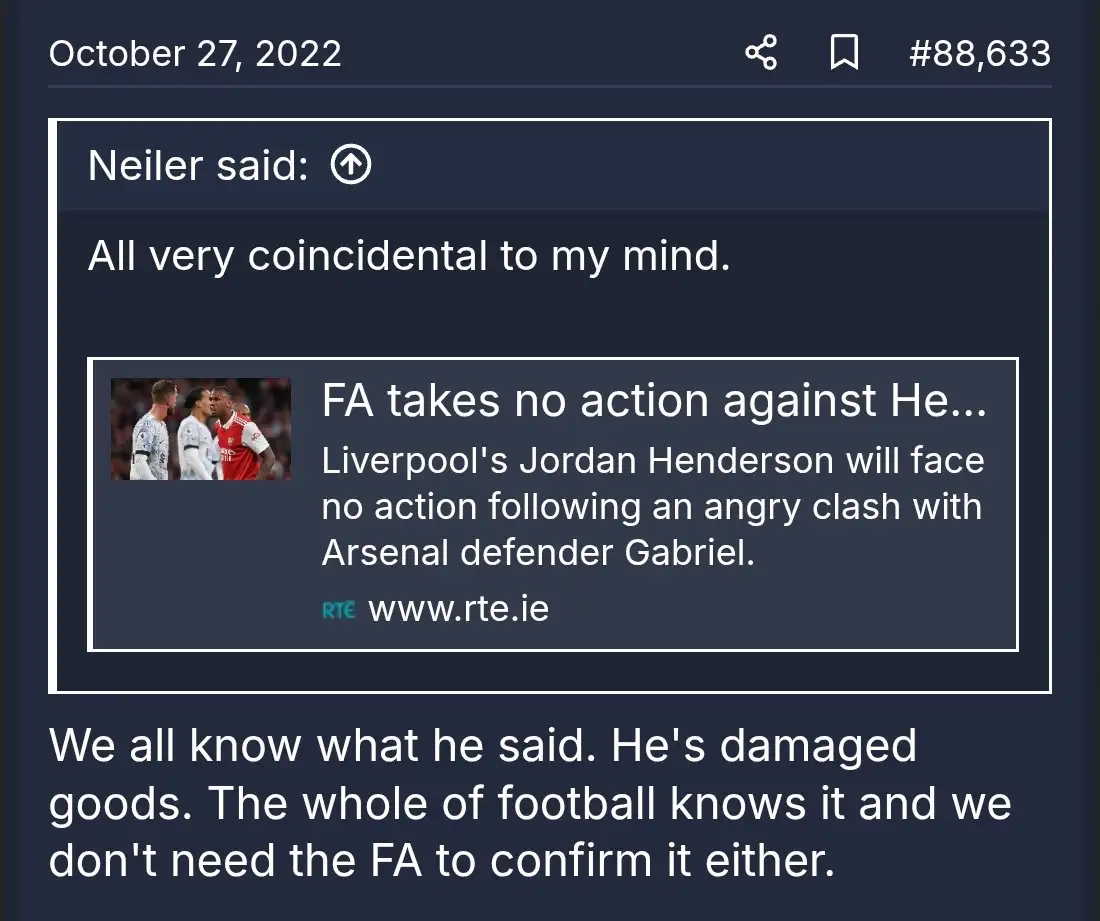This screenshot has height=921, width=1100.
Task: Visit the www.rte.ie source link
Action: (458, 608)
